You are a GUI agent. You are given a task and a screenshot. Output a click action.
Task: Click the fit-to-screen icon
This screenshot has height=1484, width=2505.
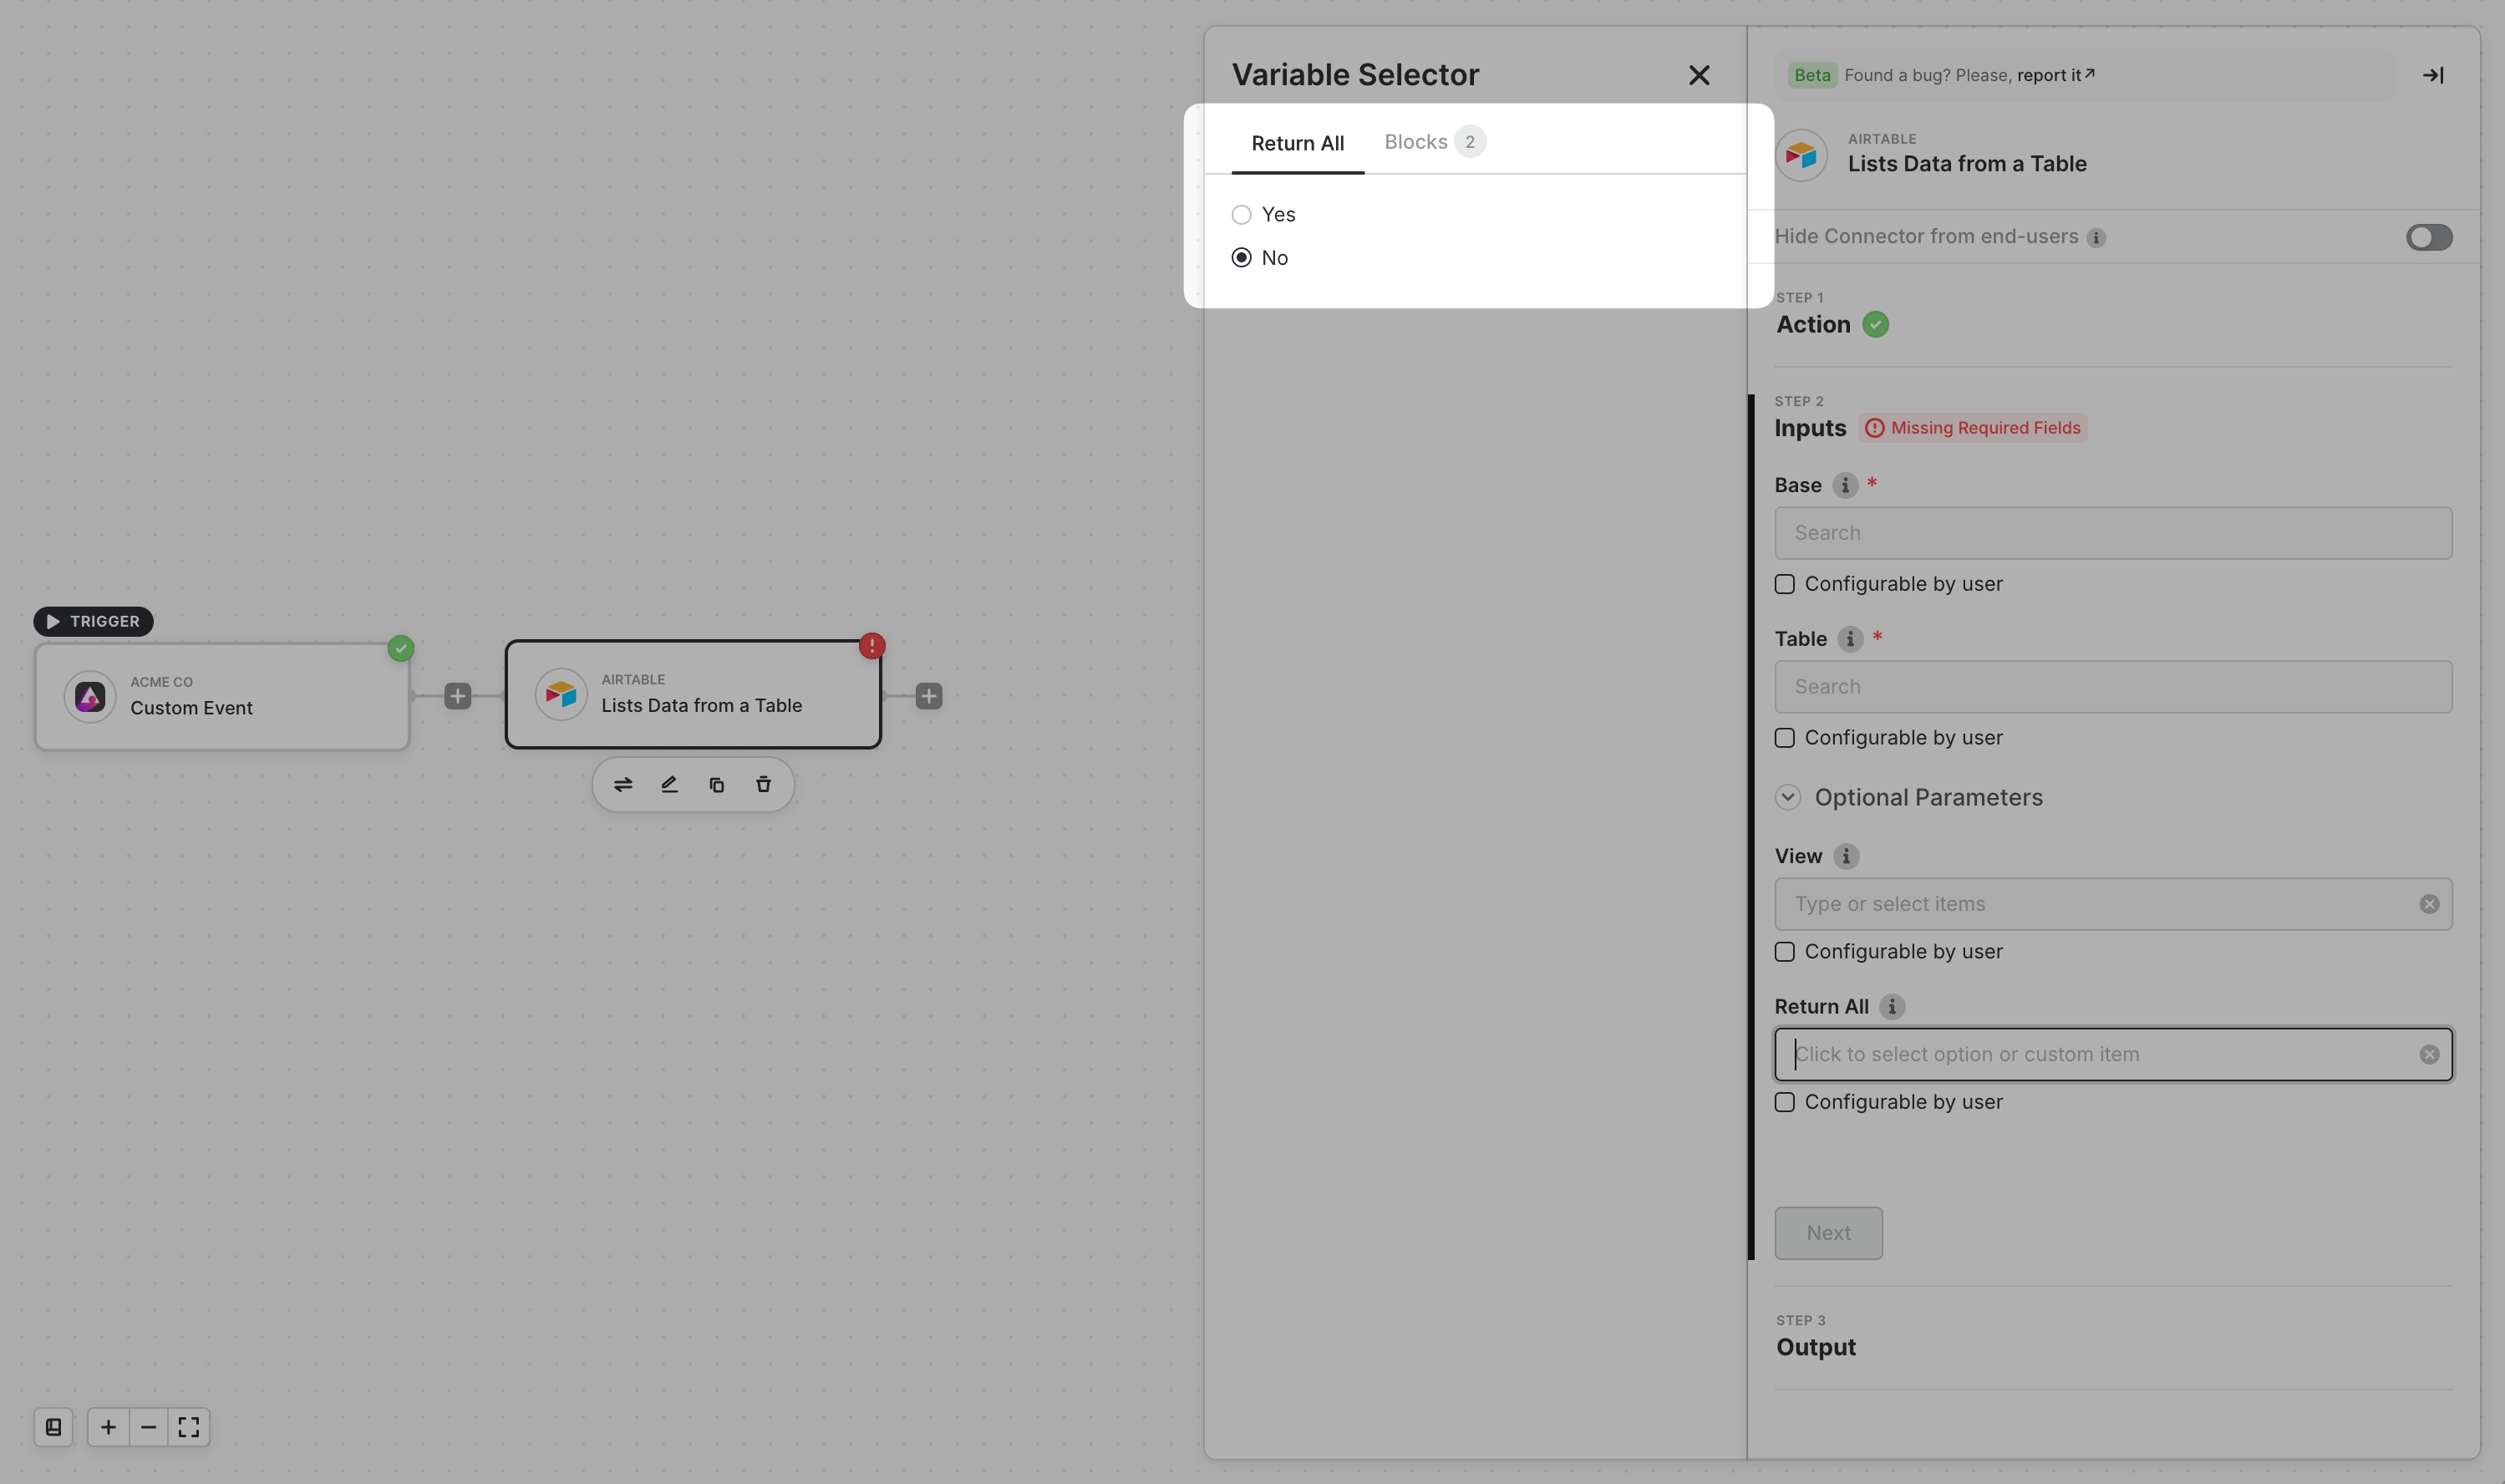click(189, 1427)
